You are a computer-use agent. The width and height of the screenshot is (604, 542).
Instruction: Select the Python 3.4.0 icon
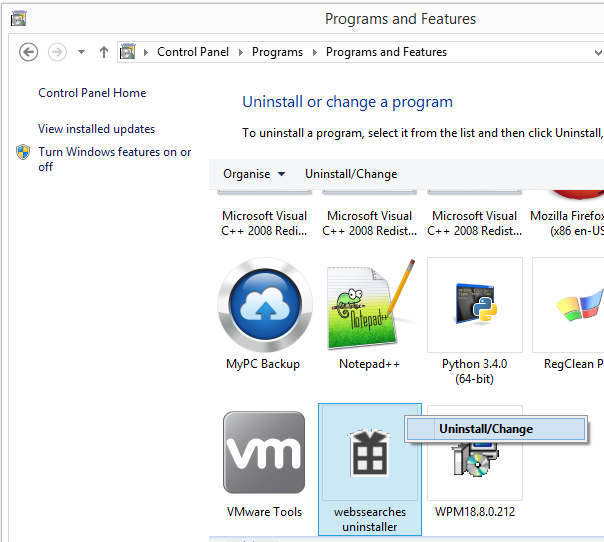click(x=475, y=305)
